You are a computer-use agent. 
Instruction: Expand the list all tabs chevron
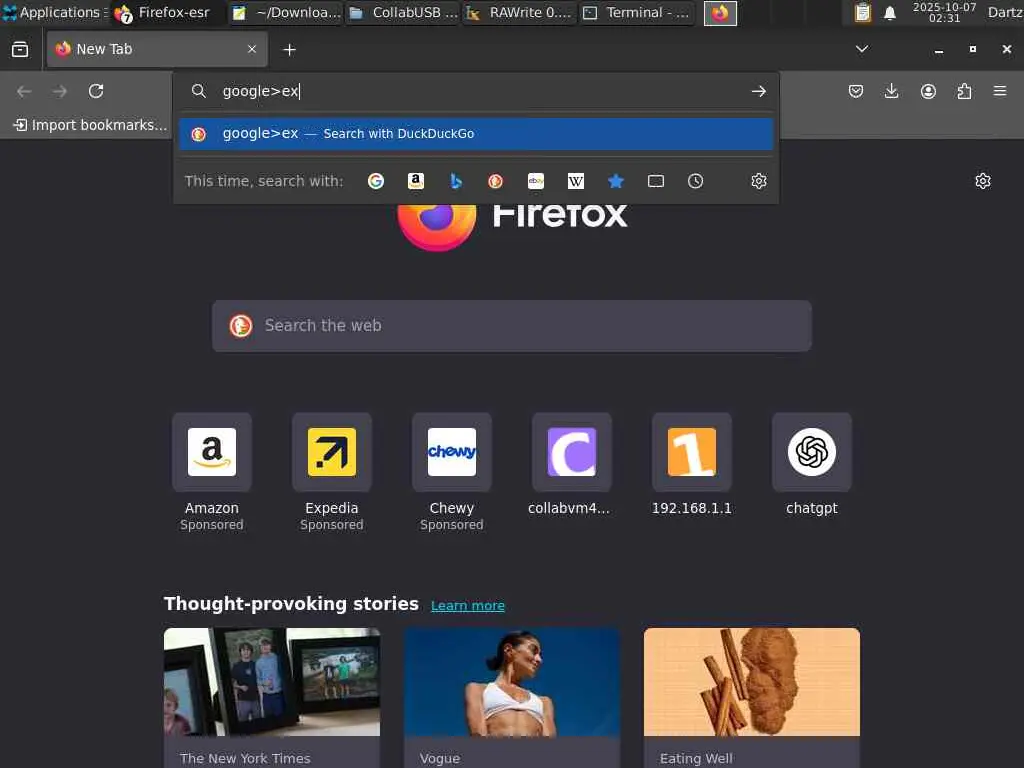[x=862, y=49]
